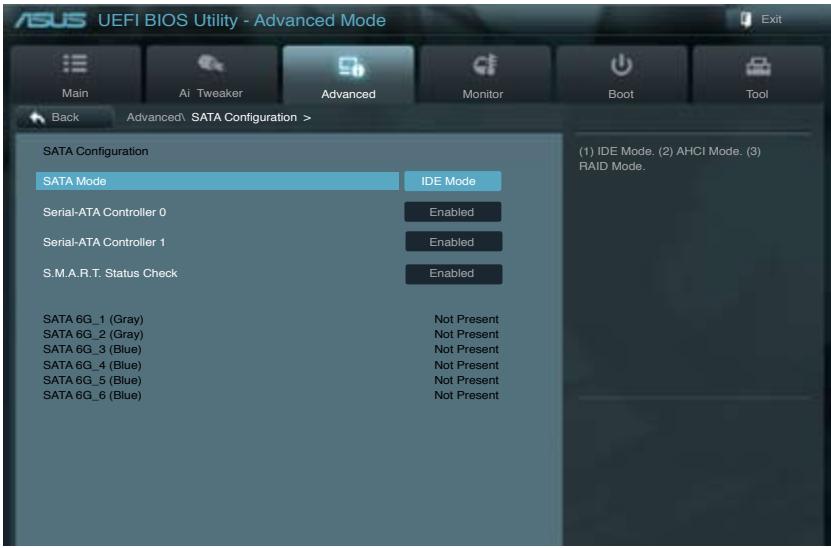Click Not Present for SATA 6G_2
831x548 pixels.
(466, 334)
